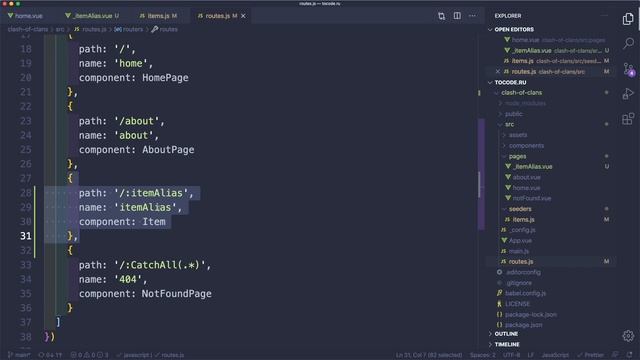Click 'NotFoundPage' text on line 35
The width and height of the screenshot is (640, 360).
click(176, 294)
